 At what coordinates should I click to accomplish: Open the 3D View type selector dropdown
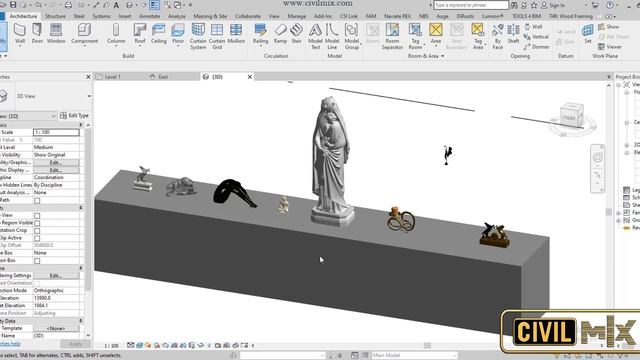[x=89, y=96]
